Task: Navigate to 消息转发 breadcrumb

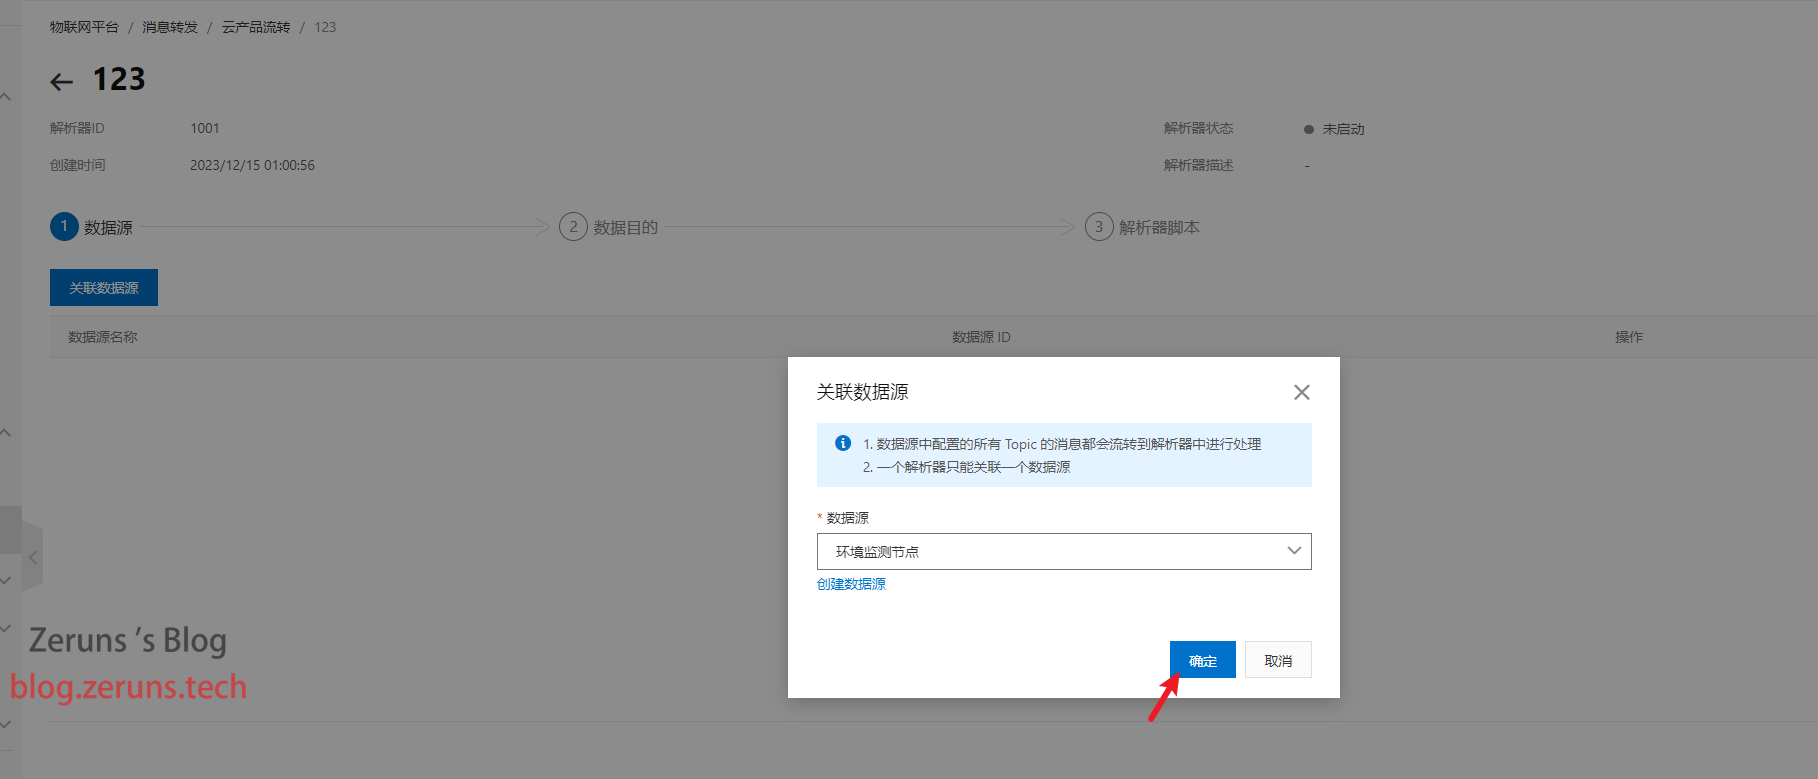Action: click(170, 27)
